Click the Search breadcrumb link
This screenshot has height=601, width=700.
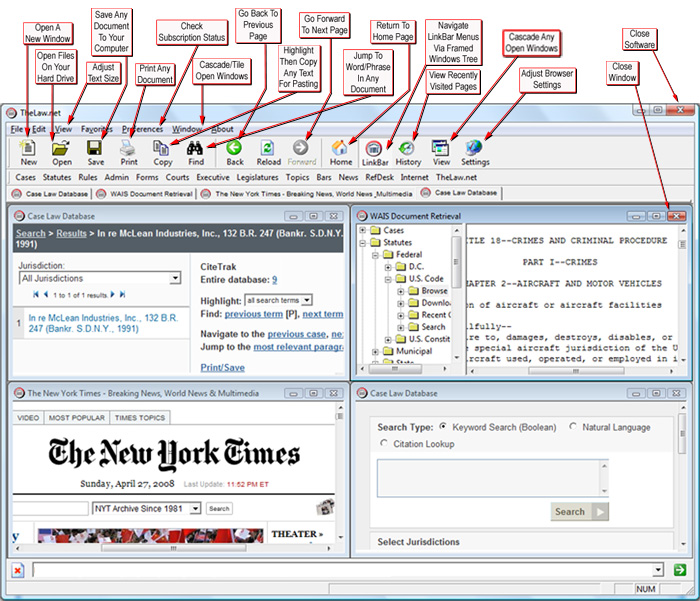tap(31, 233)
